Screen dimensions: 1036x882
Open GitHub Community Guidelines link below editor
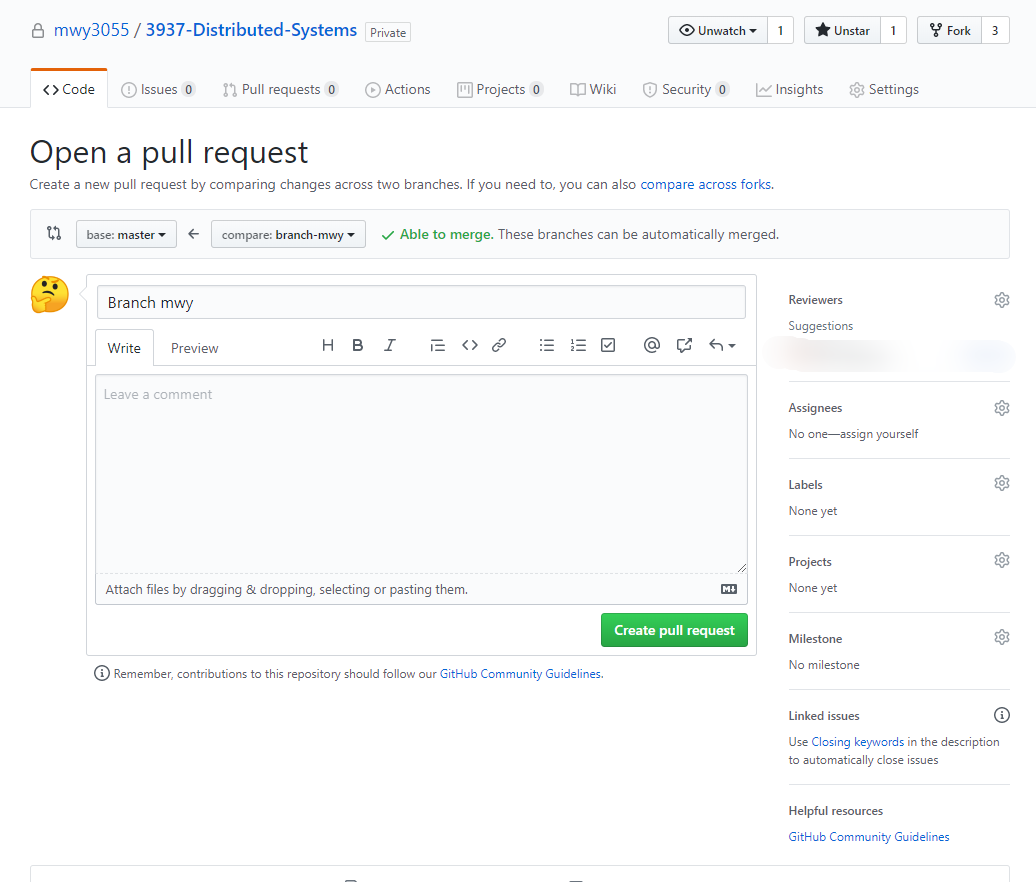[521, 674]
